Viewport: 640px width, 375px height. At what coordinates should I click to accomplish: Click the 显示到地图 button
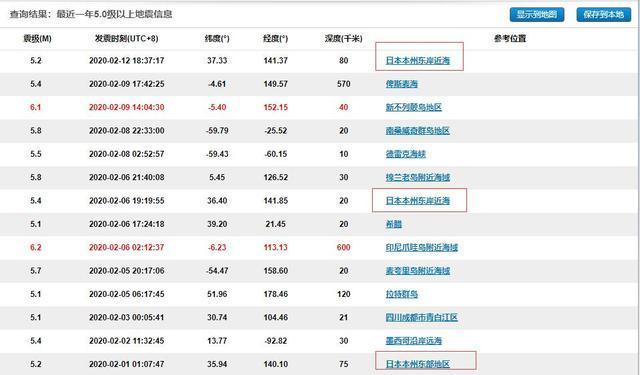[537, 15]
